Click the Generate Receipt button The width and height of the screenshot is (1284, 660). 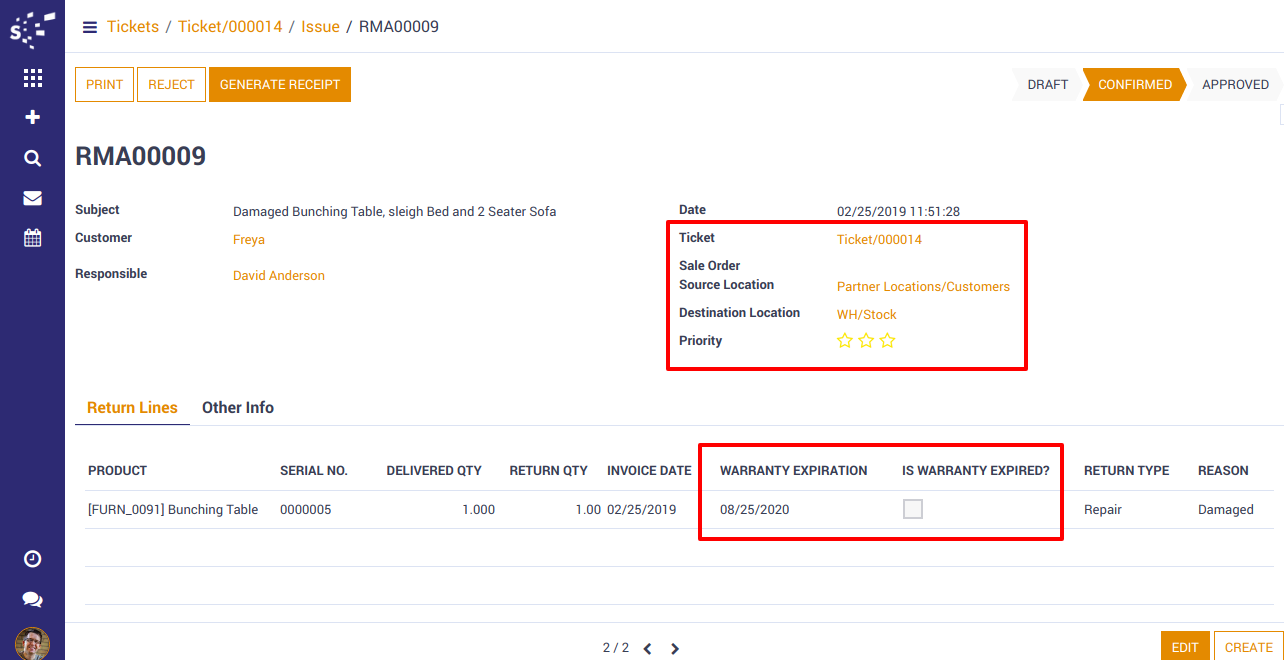tap(280, 85)
